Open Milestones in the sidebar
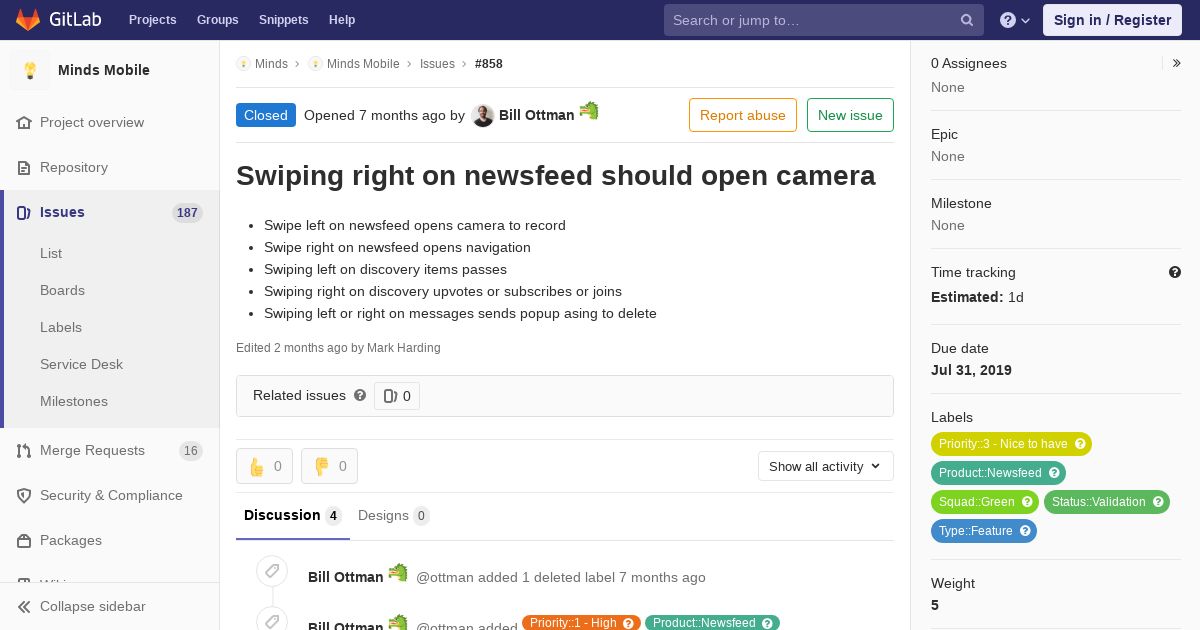The width and height of the screenshot is (1200, 630). 74,401
